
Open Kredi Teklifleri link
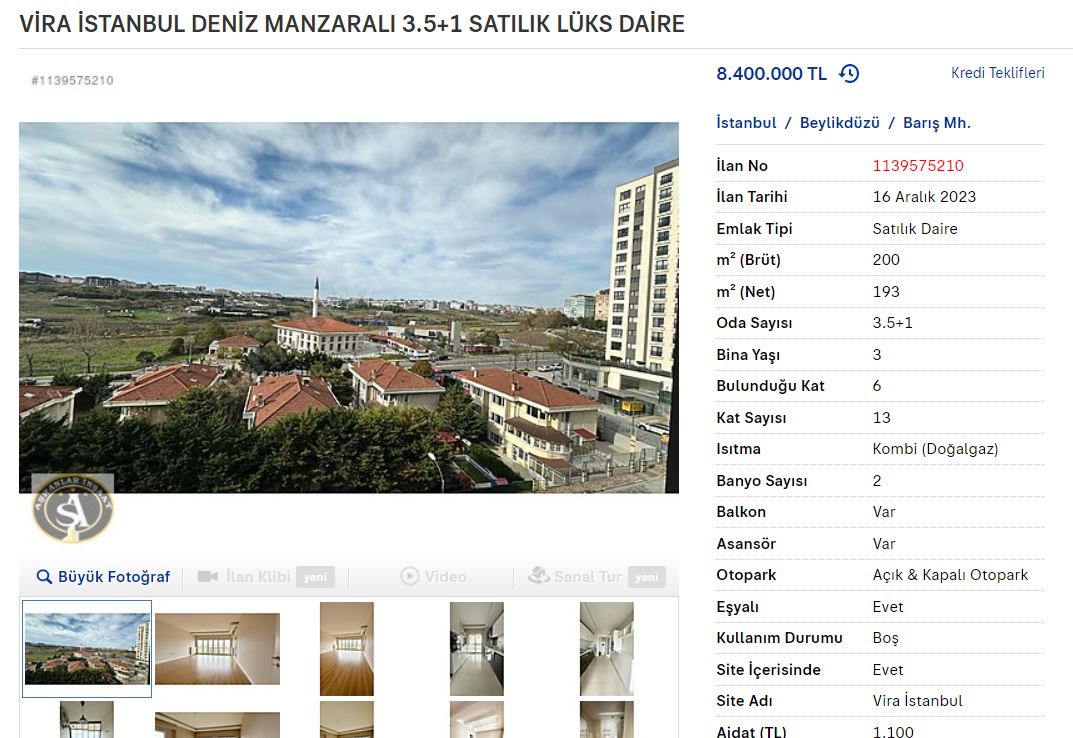click(x=998, y=73)
